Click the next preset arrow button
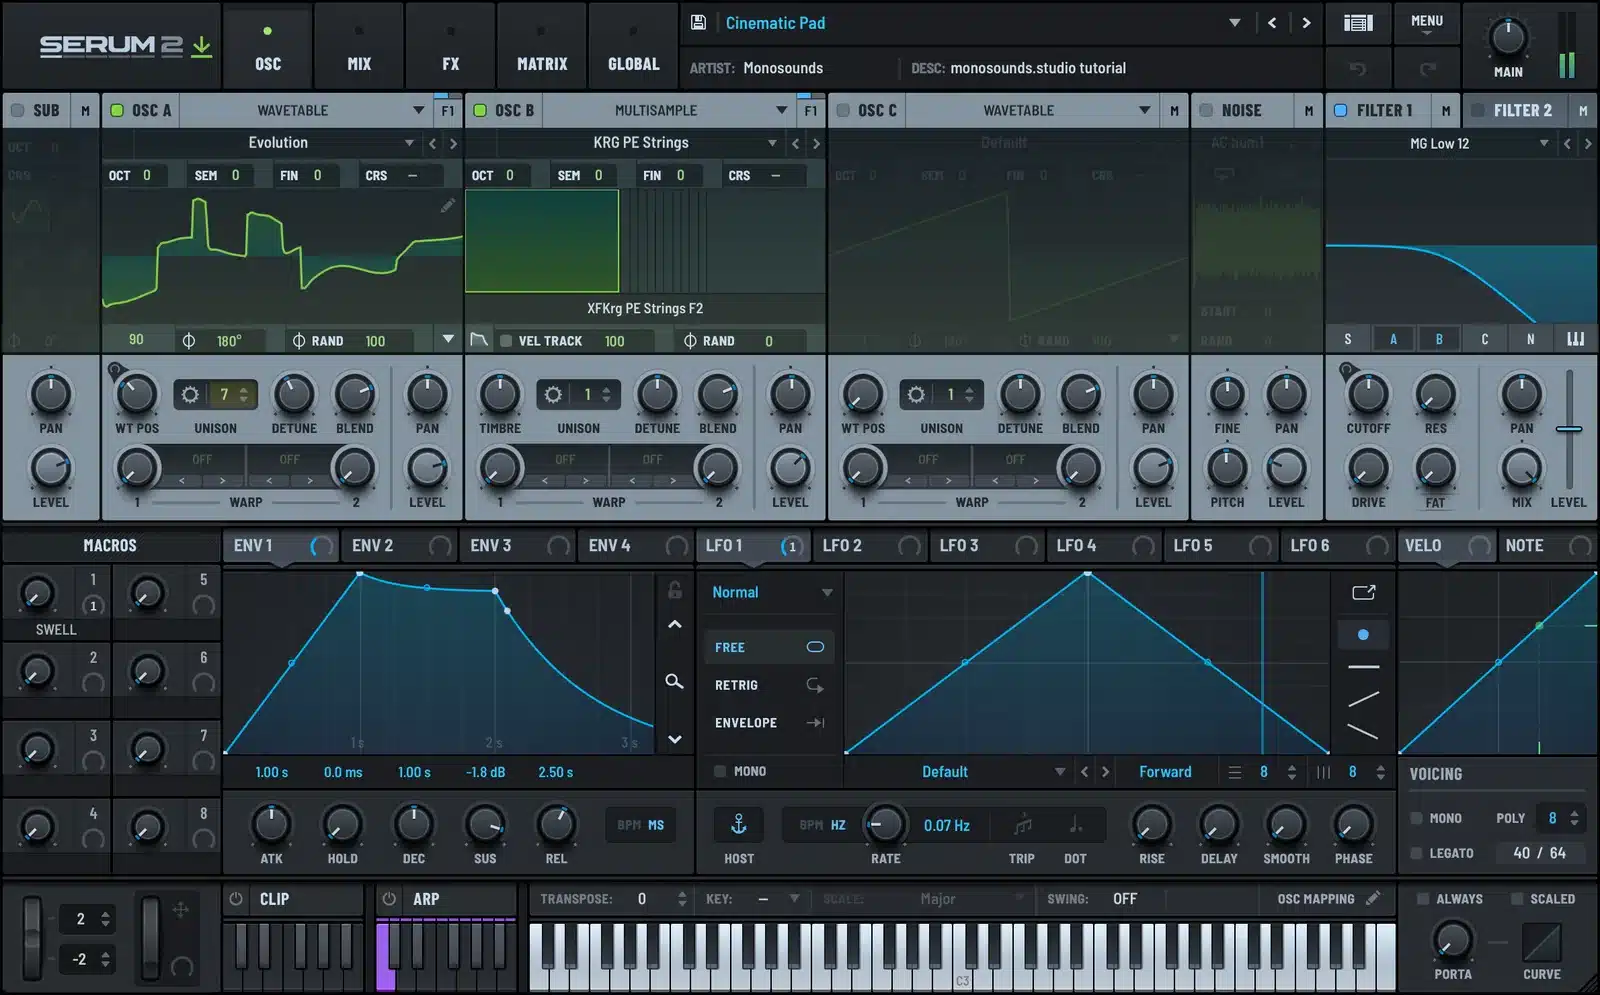The width and height of the screenshot is (1600, 995). point(1306,22)
